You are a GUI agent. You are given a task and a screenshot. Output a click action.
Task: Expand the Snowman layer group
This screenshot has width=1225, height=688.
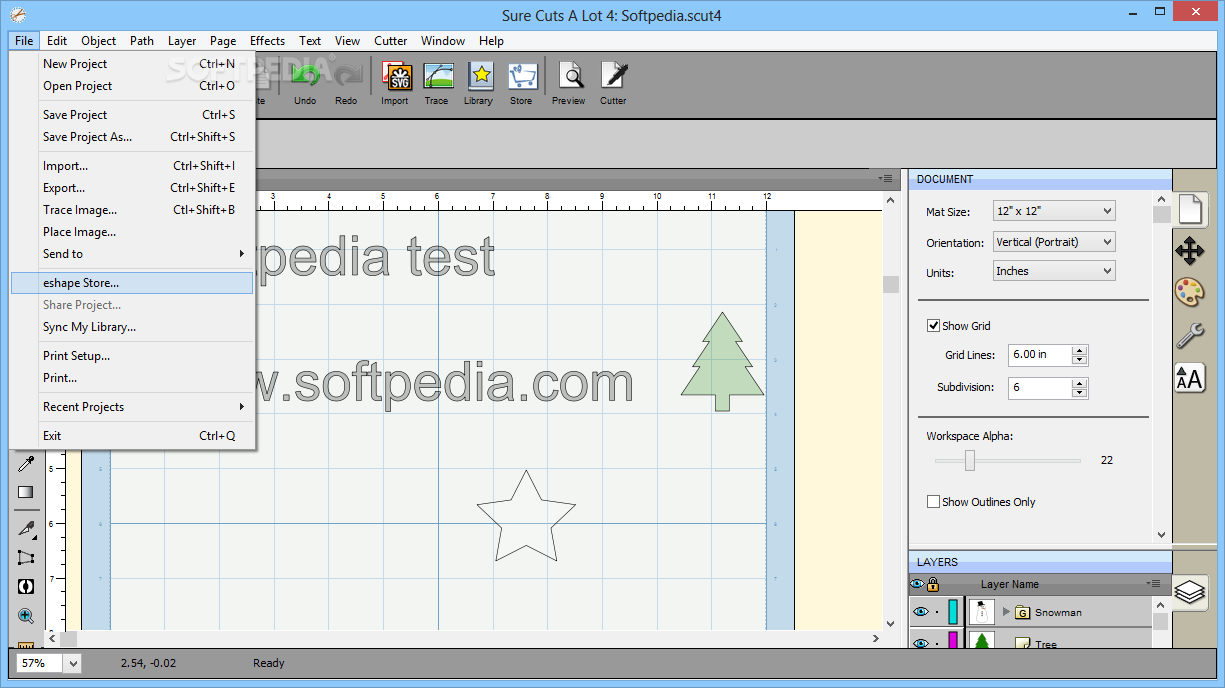[1006, 612]
